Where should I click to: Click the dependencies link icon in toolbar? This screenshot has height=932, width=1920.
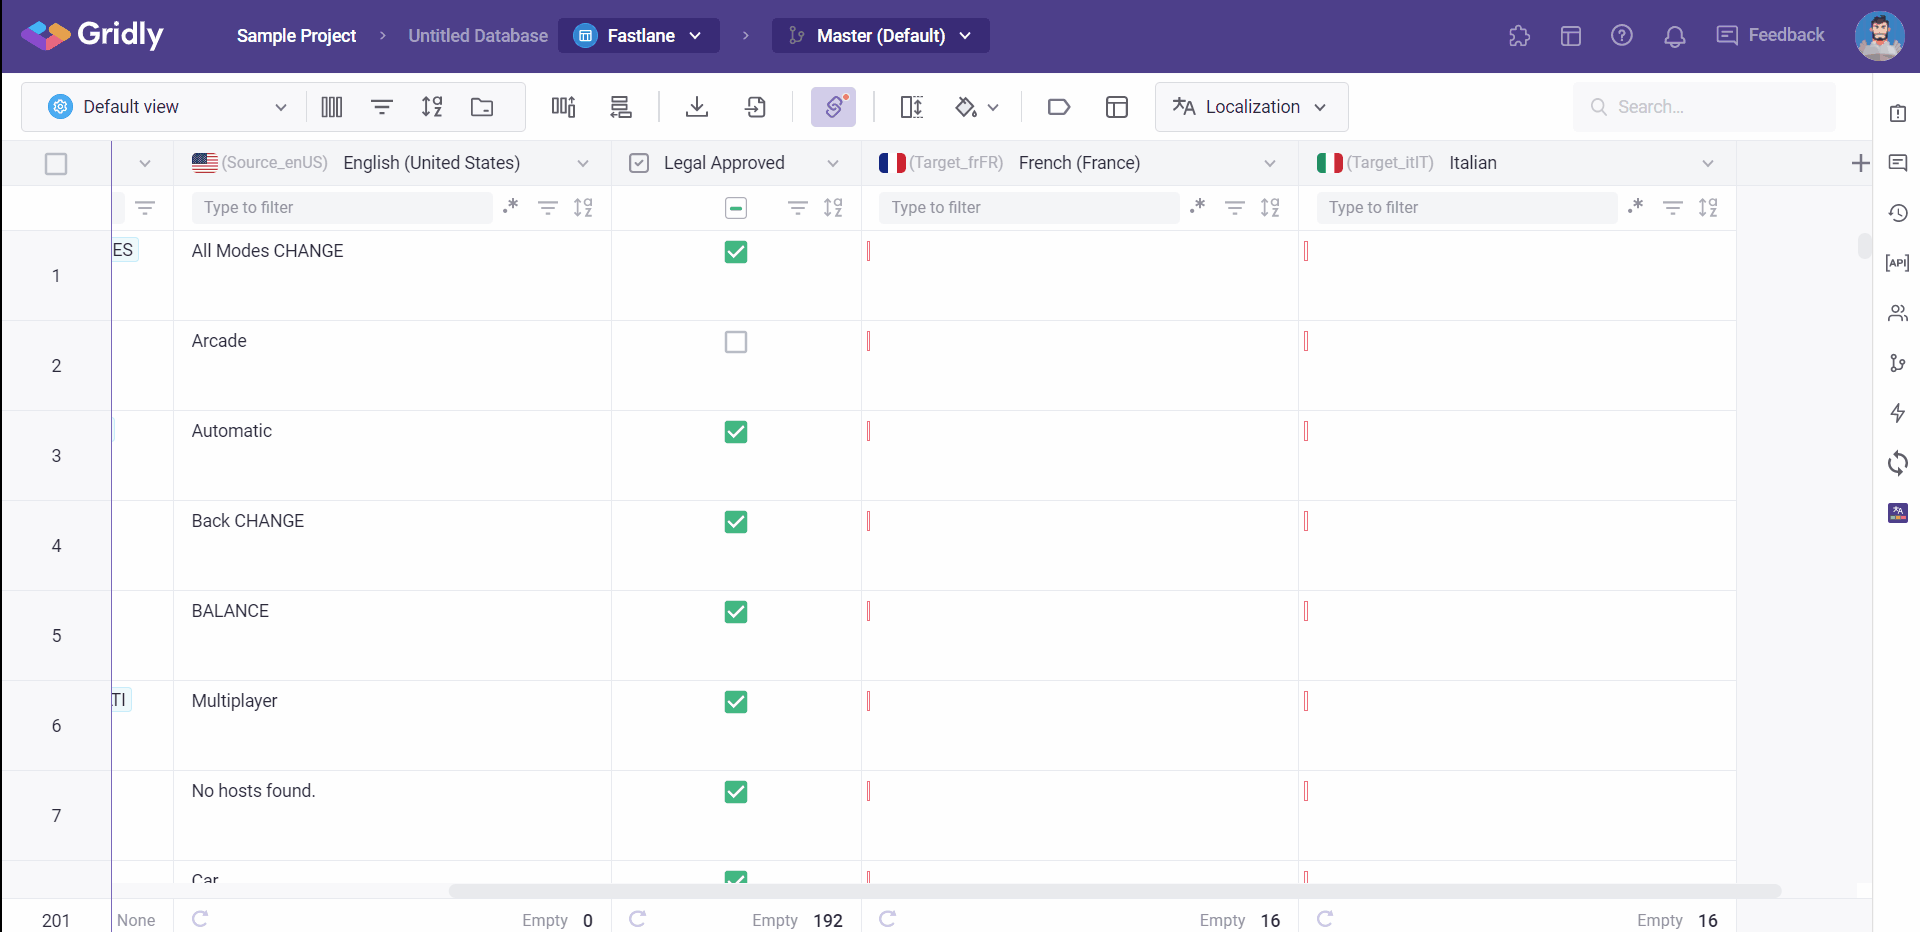833,107
